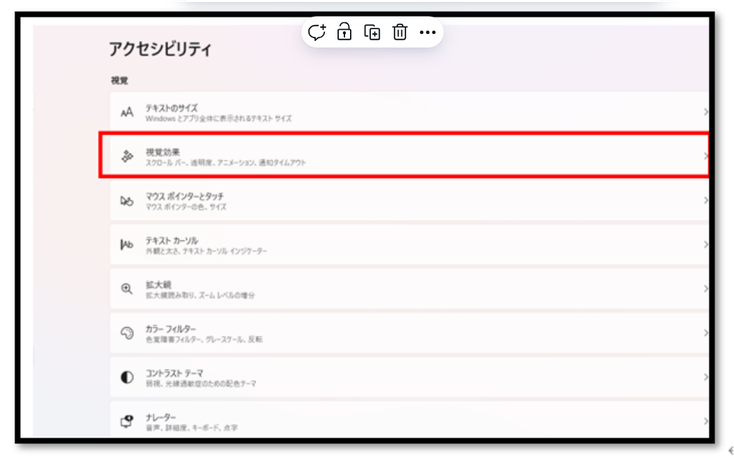Screen dimensions: 734x460
Task: Open the コントラスト テーマ setting
Action: (409, 377)
